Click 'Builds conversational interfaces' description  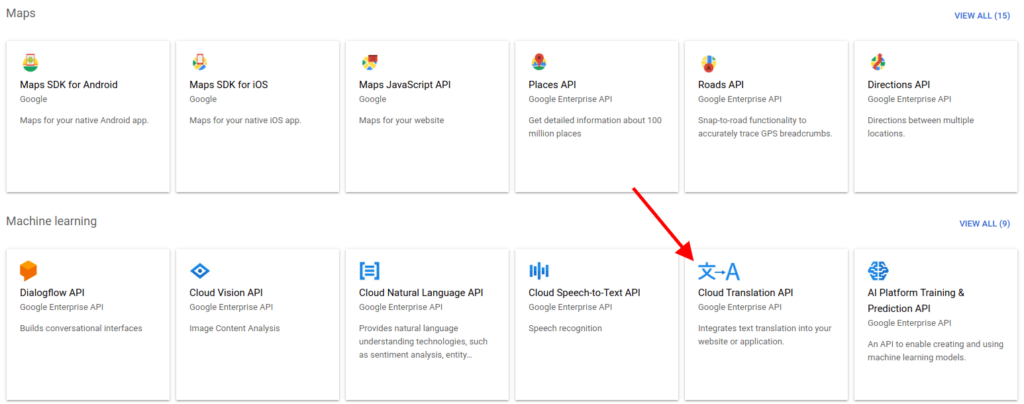81,328
